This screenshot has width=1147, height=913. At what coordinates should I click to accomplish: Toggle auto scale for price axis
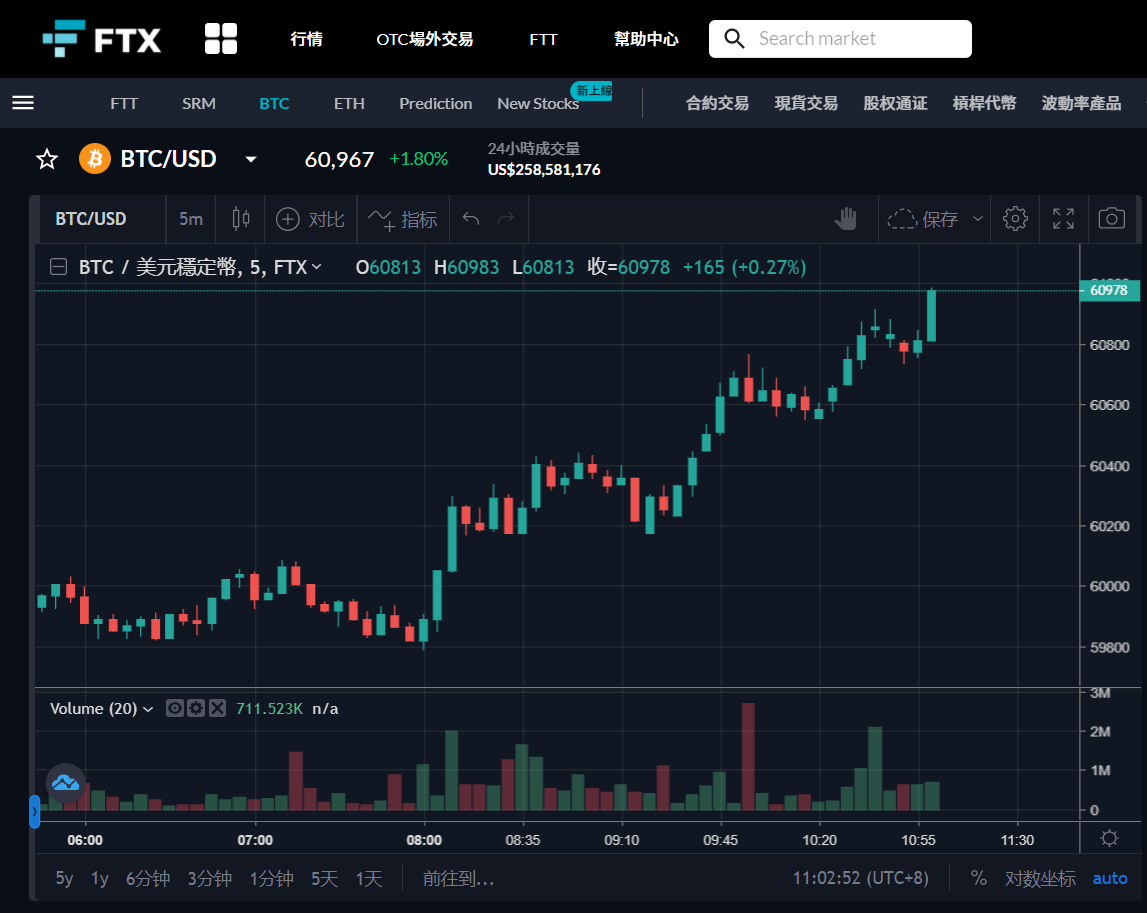point(1110,878)
